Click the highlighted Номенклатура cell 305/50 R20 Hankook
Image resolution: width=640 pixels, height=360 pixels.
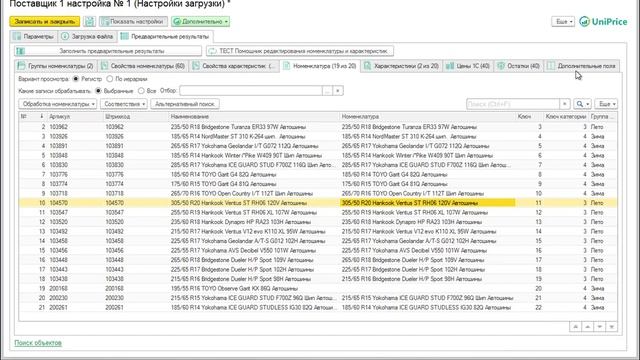point(427,203)
